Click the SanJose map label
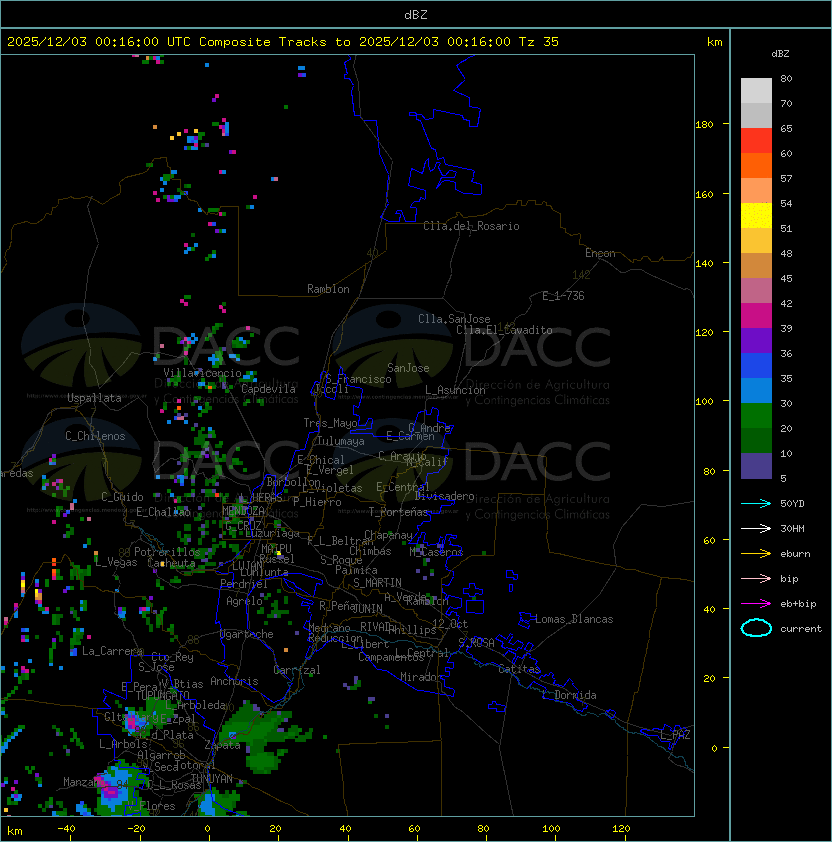 (x=408, y=368)
